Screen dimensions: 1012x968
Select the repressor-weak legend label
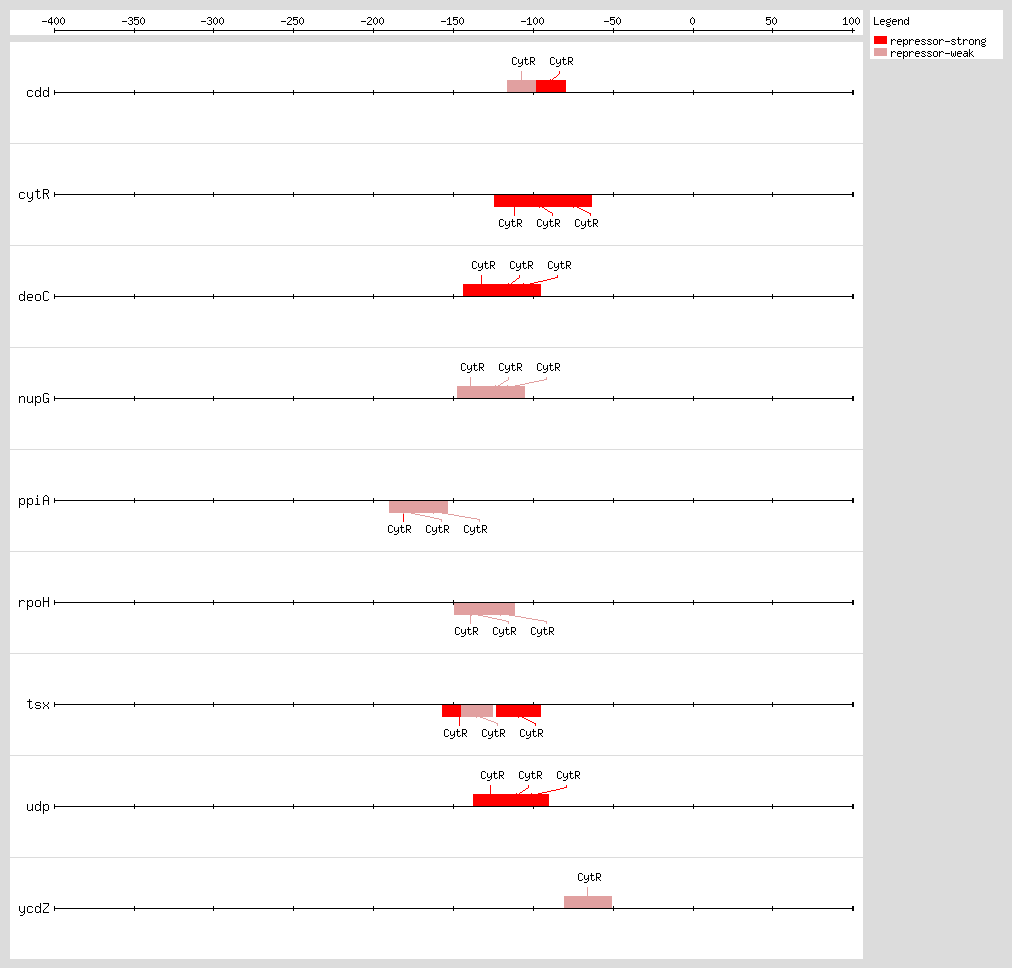931,54
